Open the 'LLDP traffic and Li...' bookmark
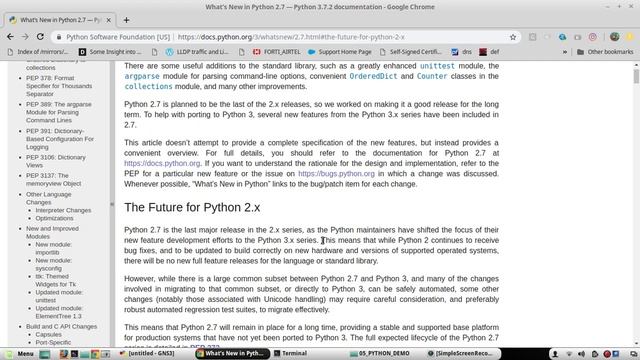The width and height of the screenshot is (640, 360). [197, 52]
